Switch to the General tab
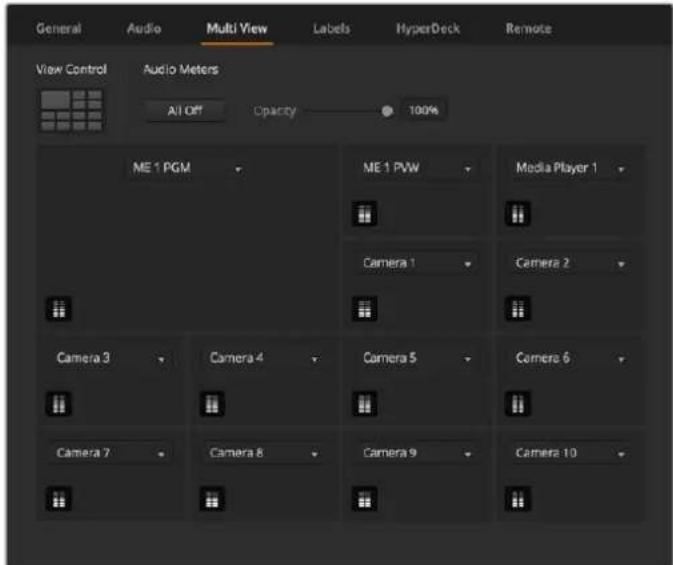 coord(59,29)
